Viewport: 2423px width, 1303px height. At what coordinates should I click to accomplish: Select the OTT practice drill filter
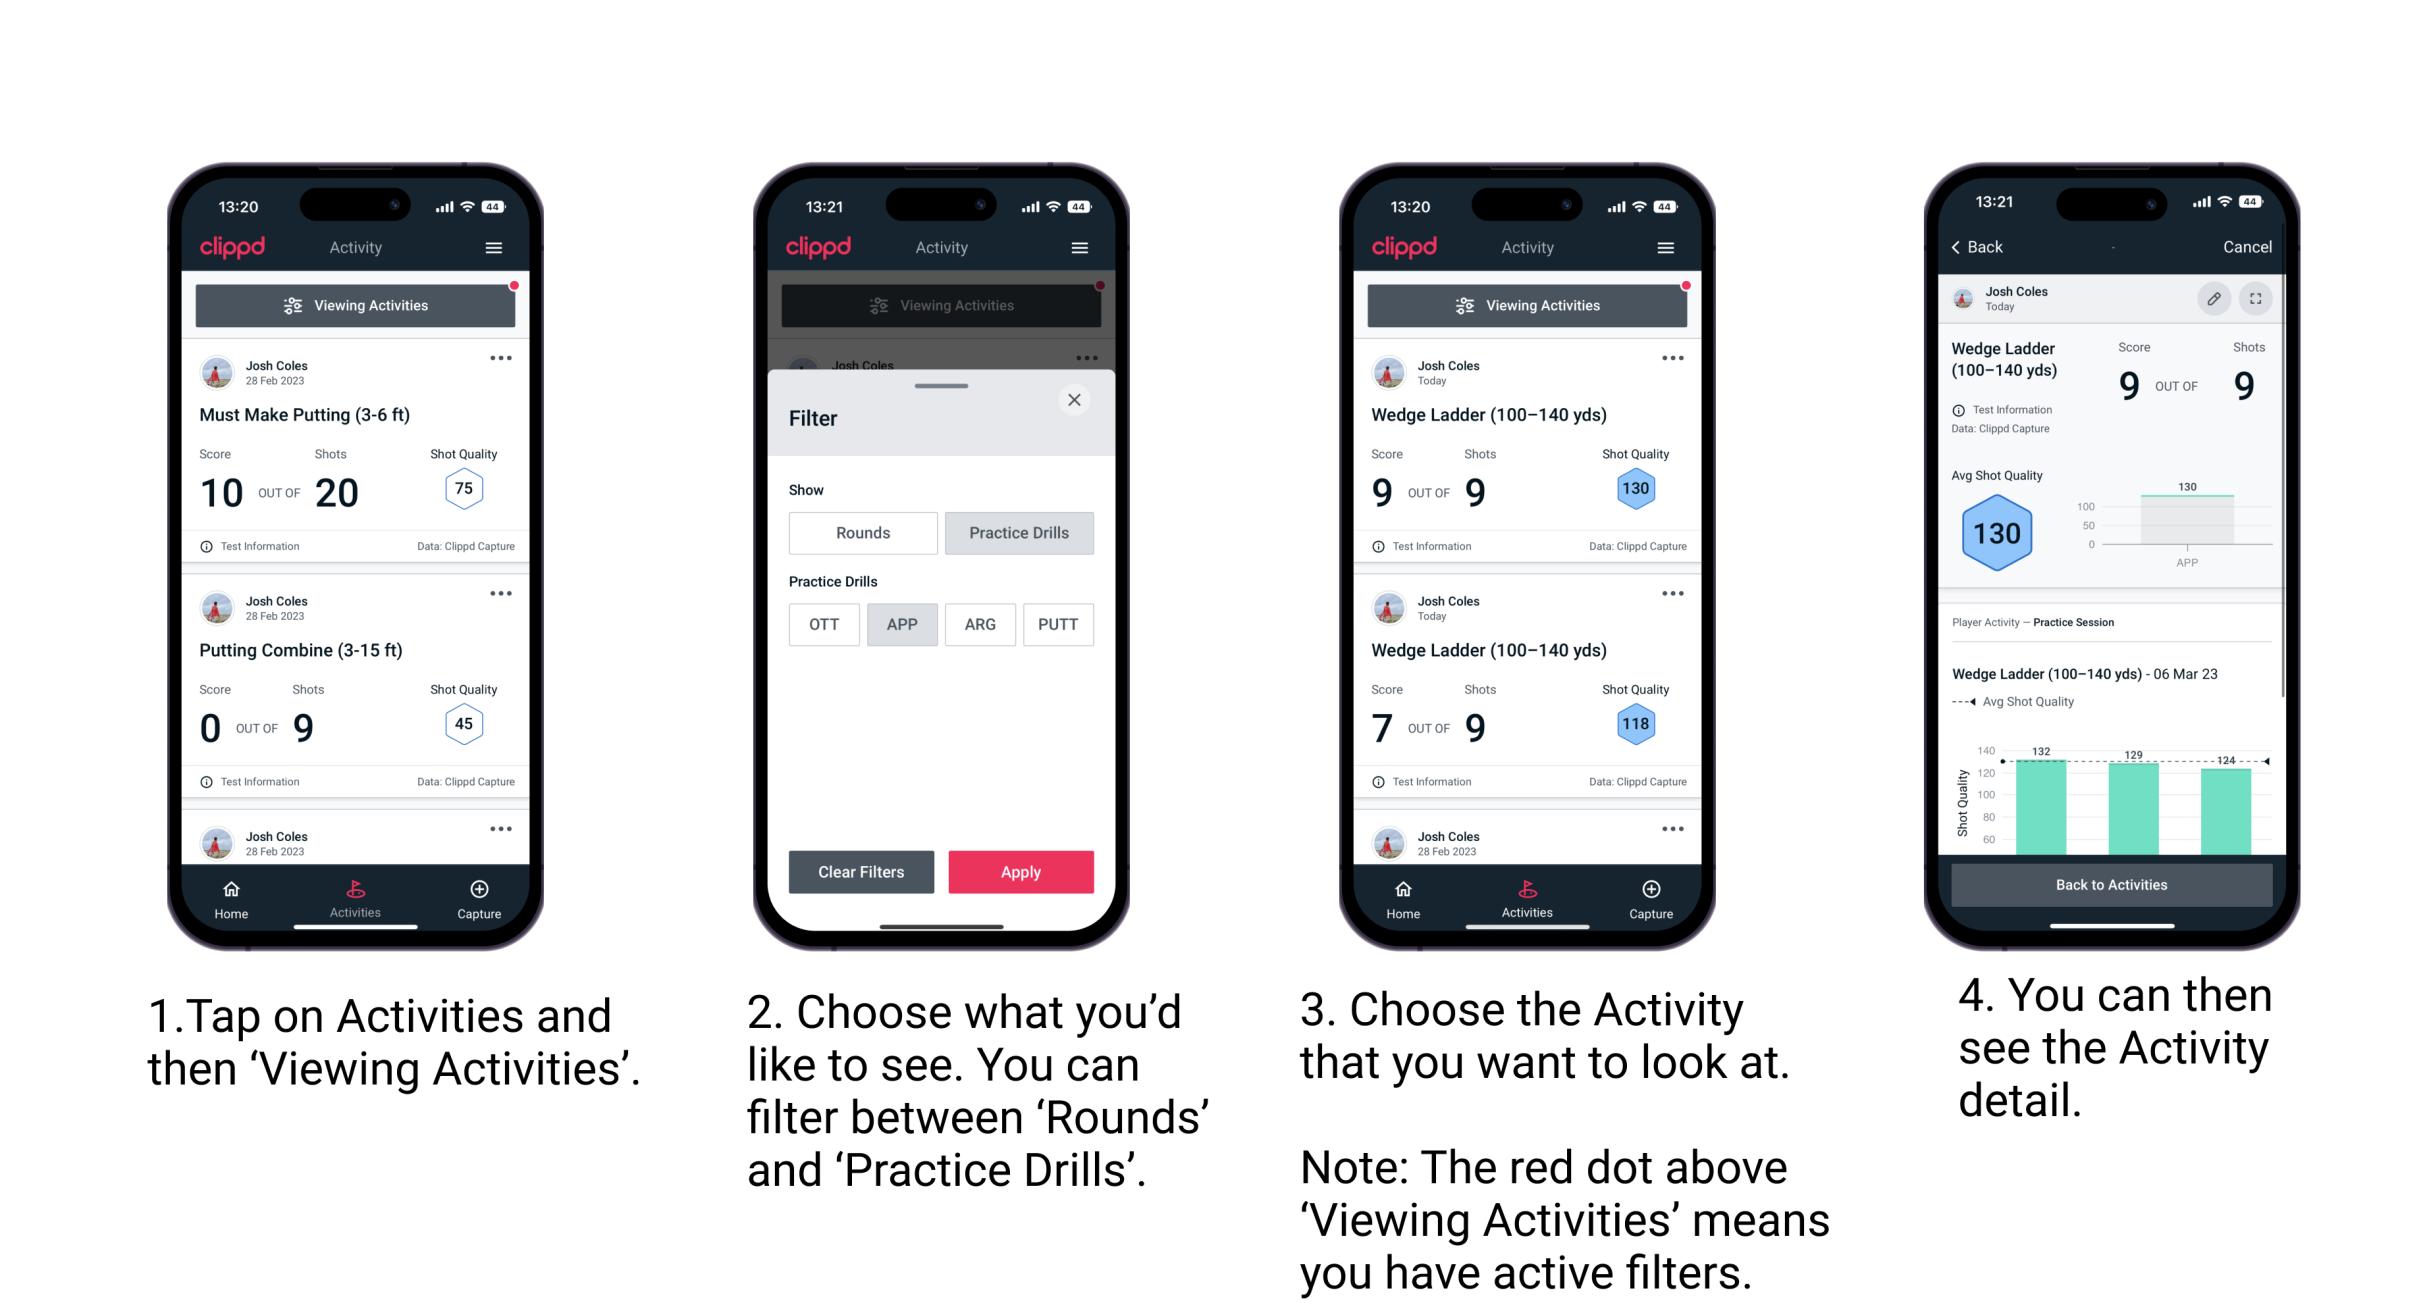click(826, 624)
